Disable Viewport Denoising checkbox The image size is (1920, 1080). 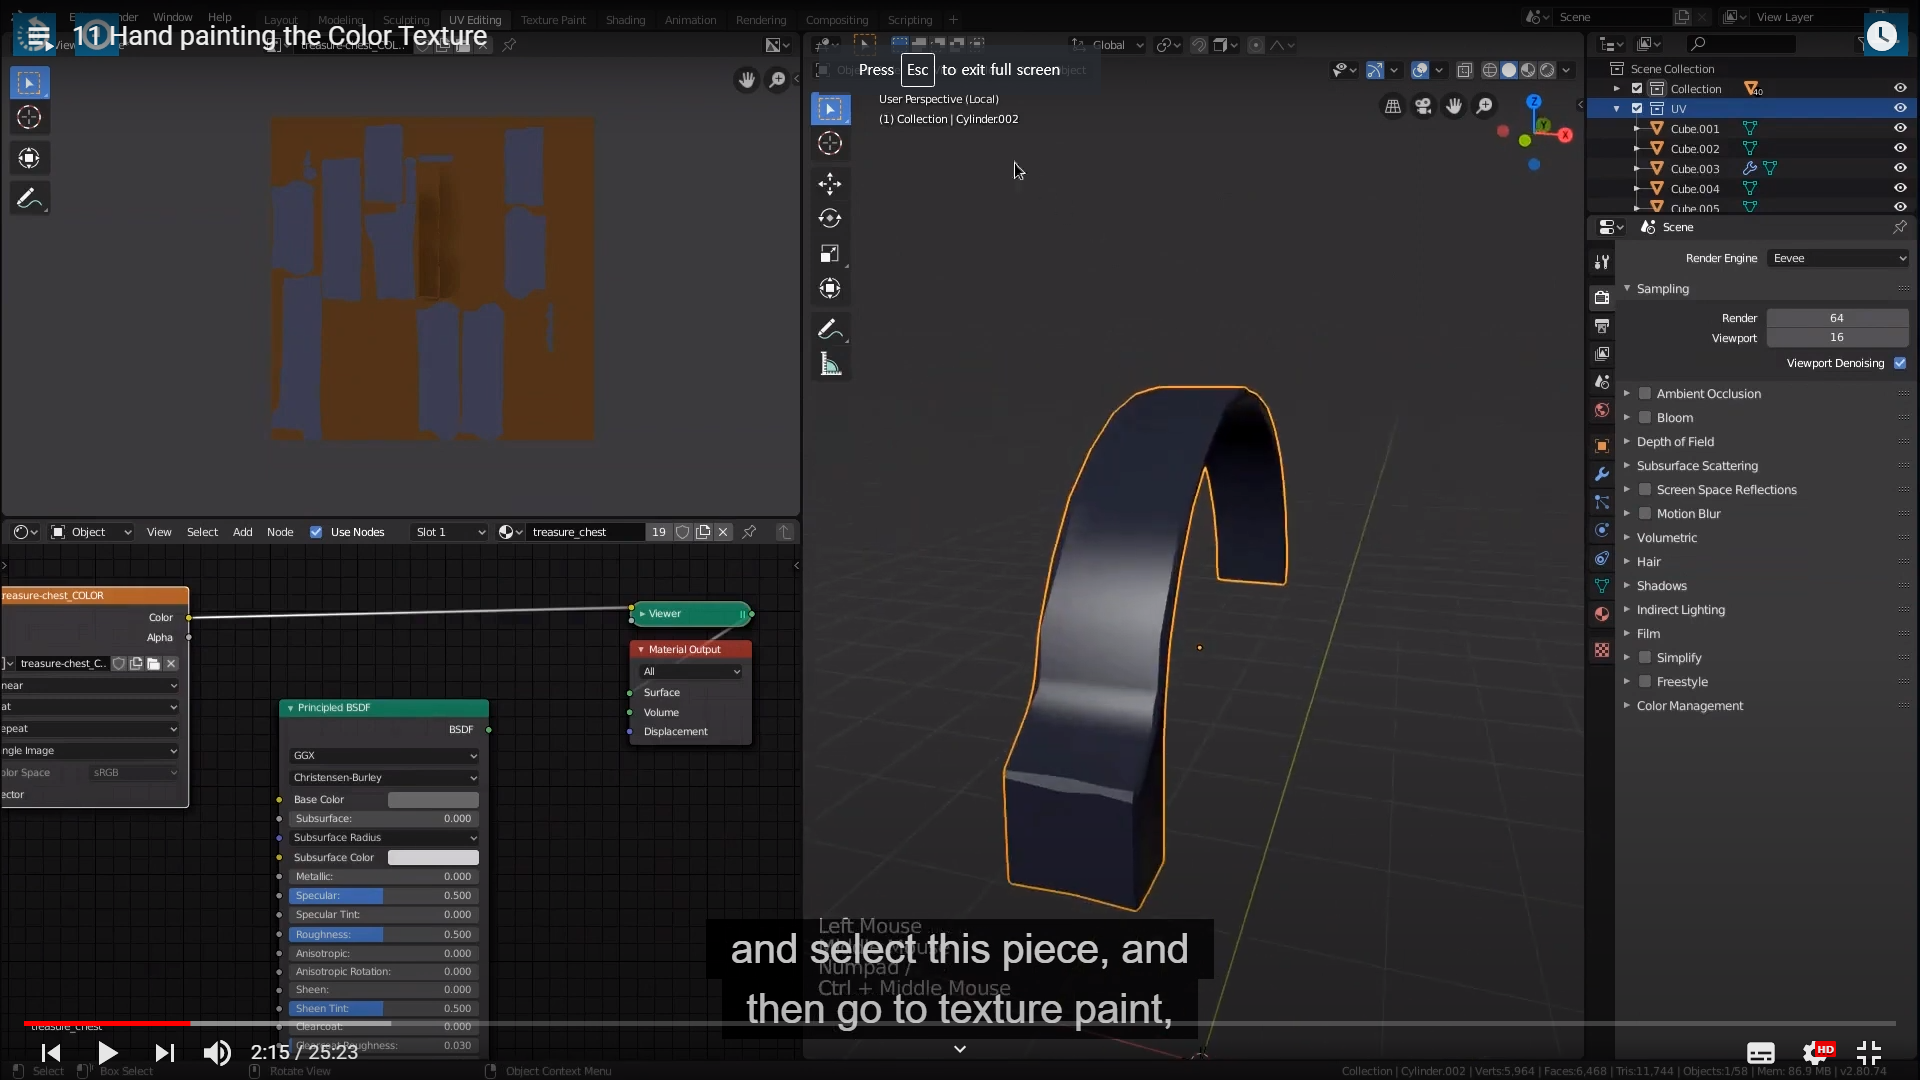(x=1900, y=363)
